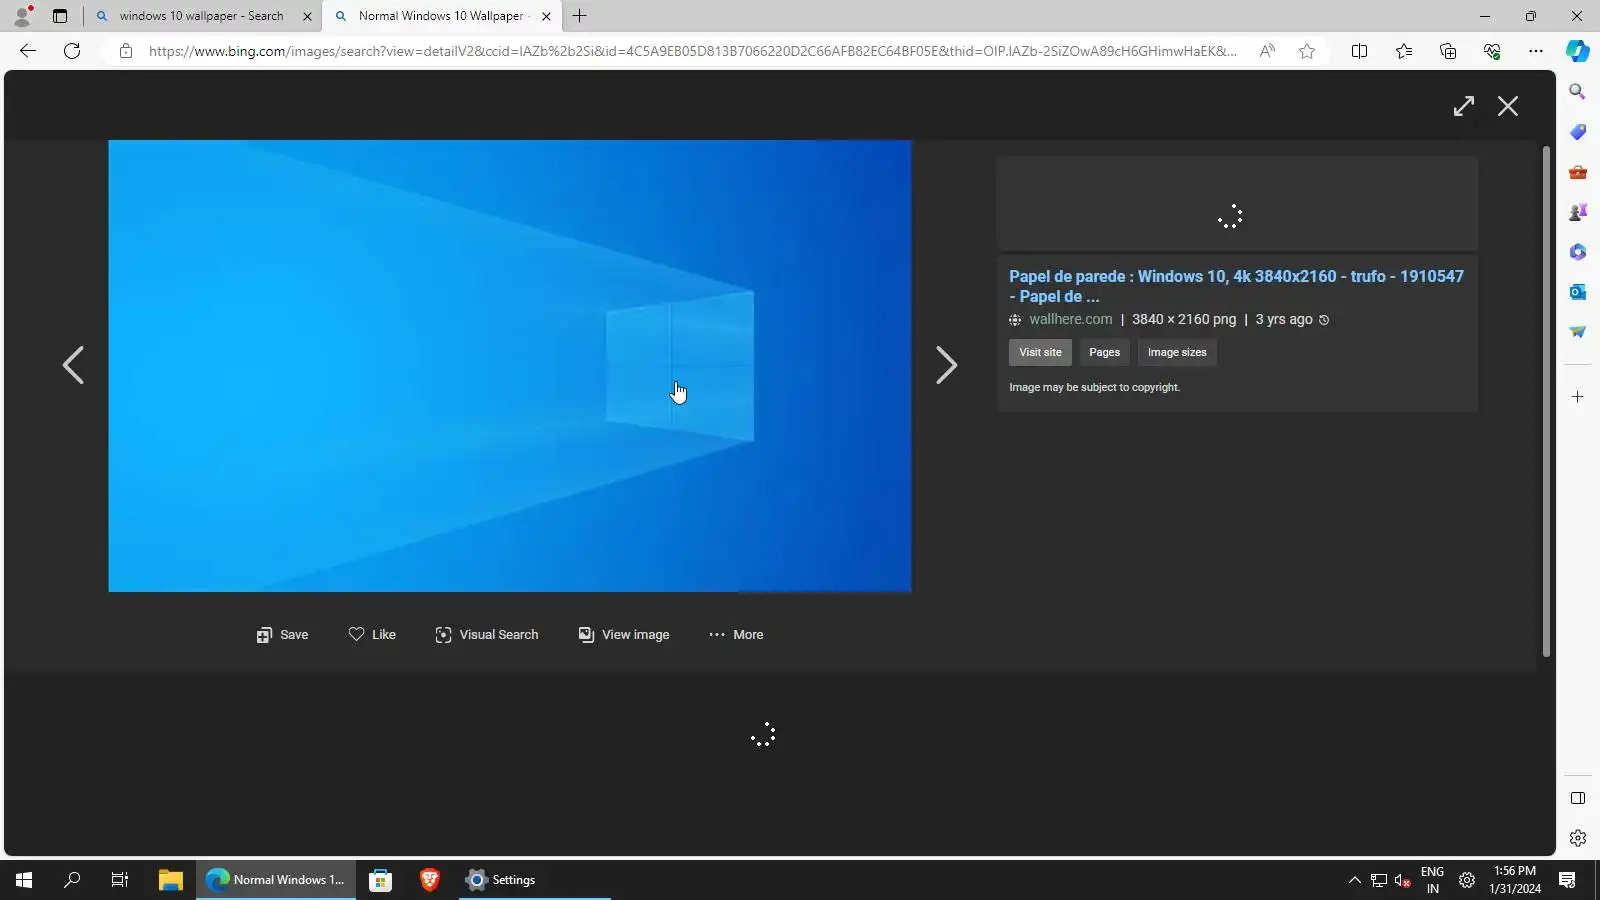Viewport: 1600px width, 900px height.
Task: Open Browser essentials
Action: pos(1492,51)
